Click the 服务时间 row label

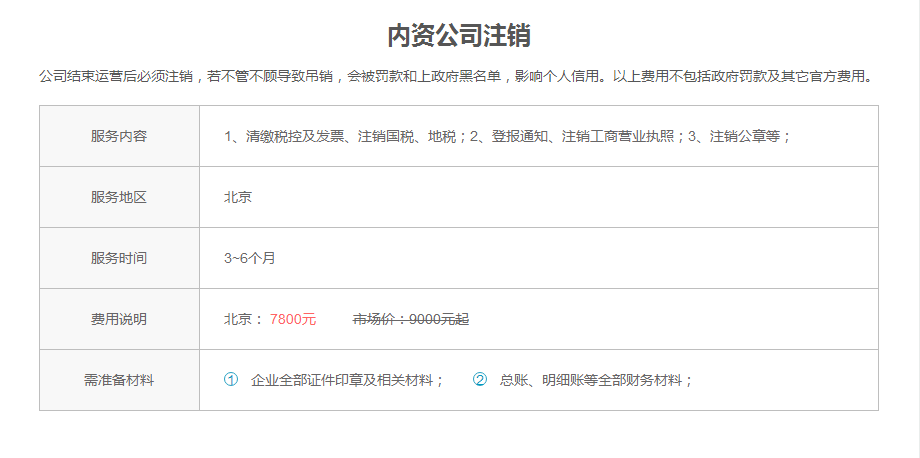click(119, 258)
